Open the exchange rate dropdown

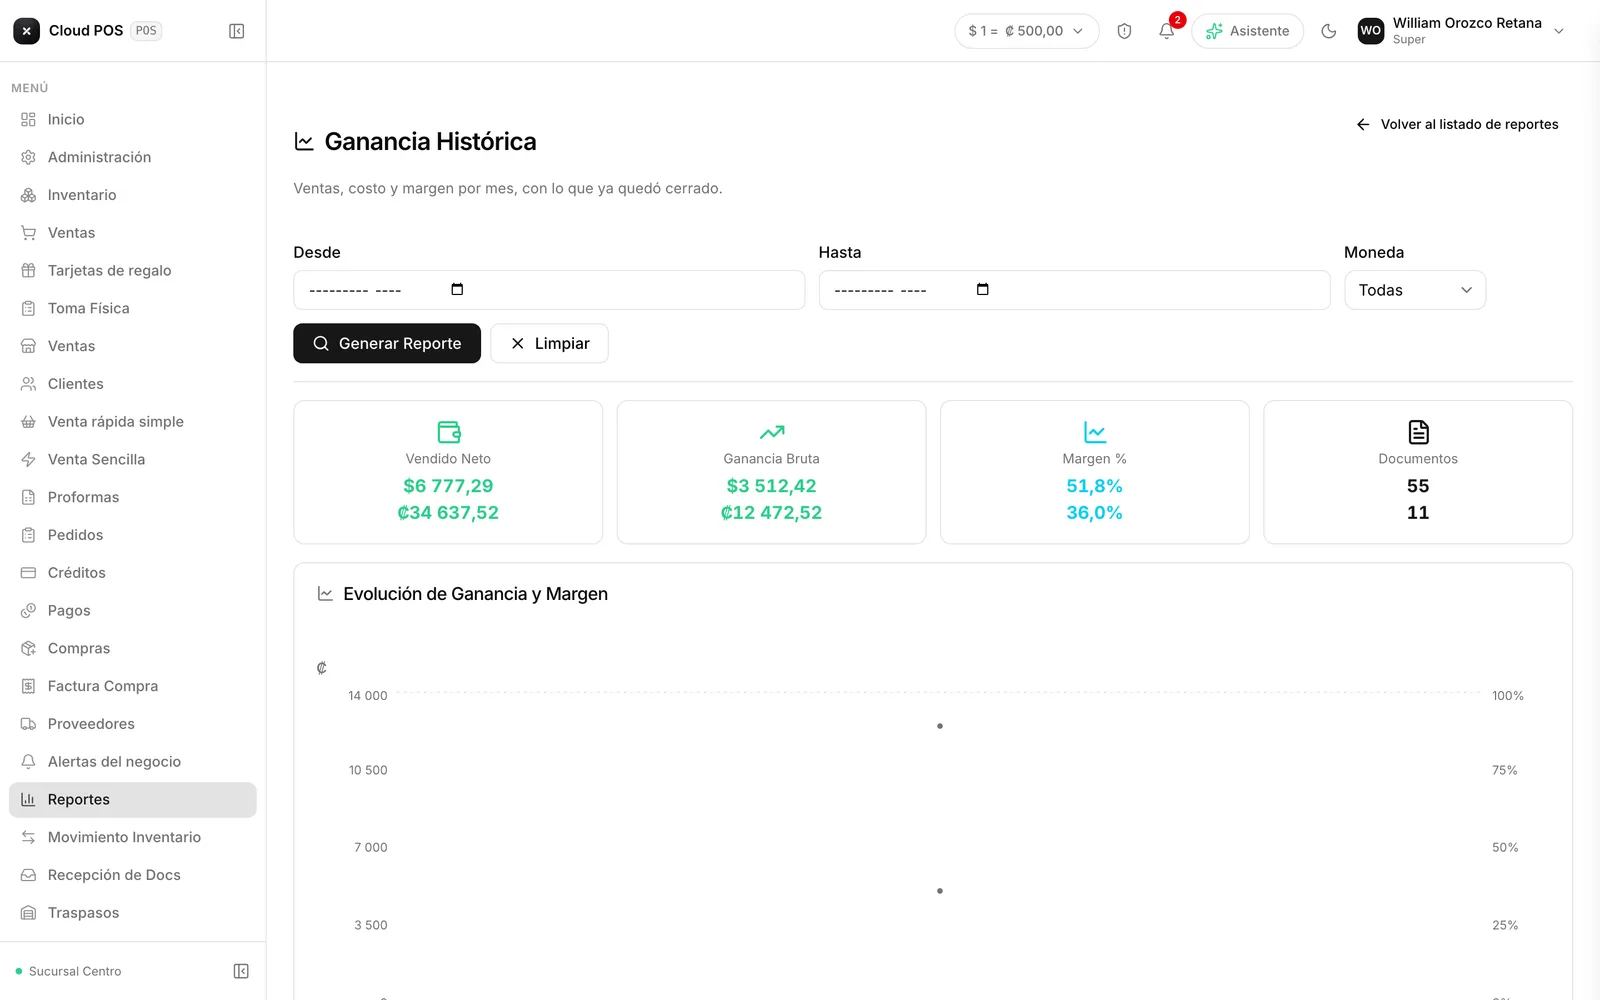[x=1027, y=31]
